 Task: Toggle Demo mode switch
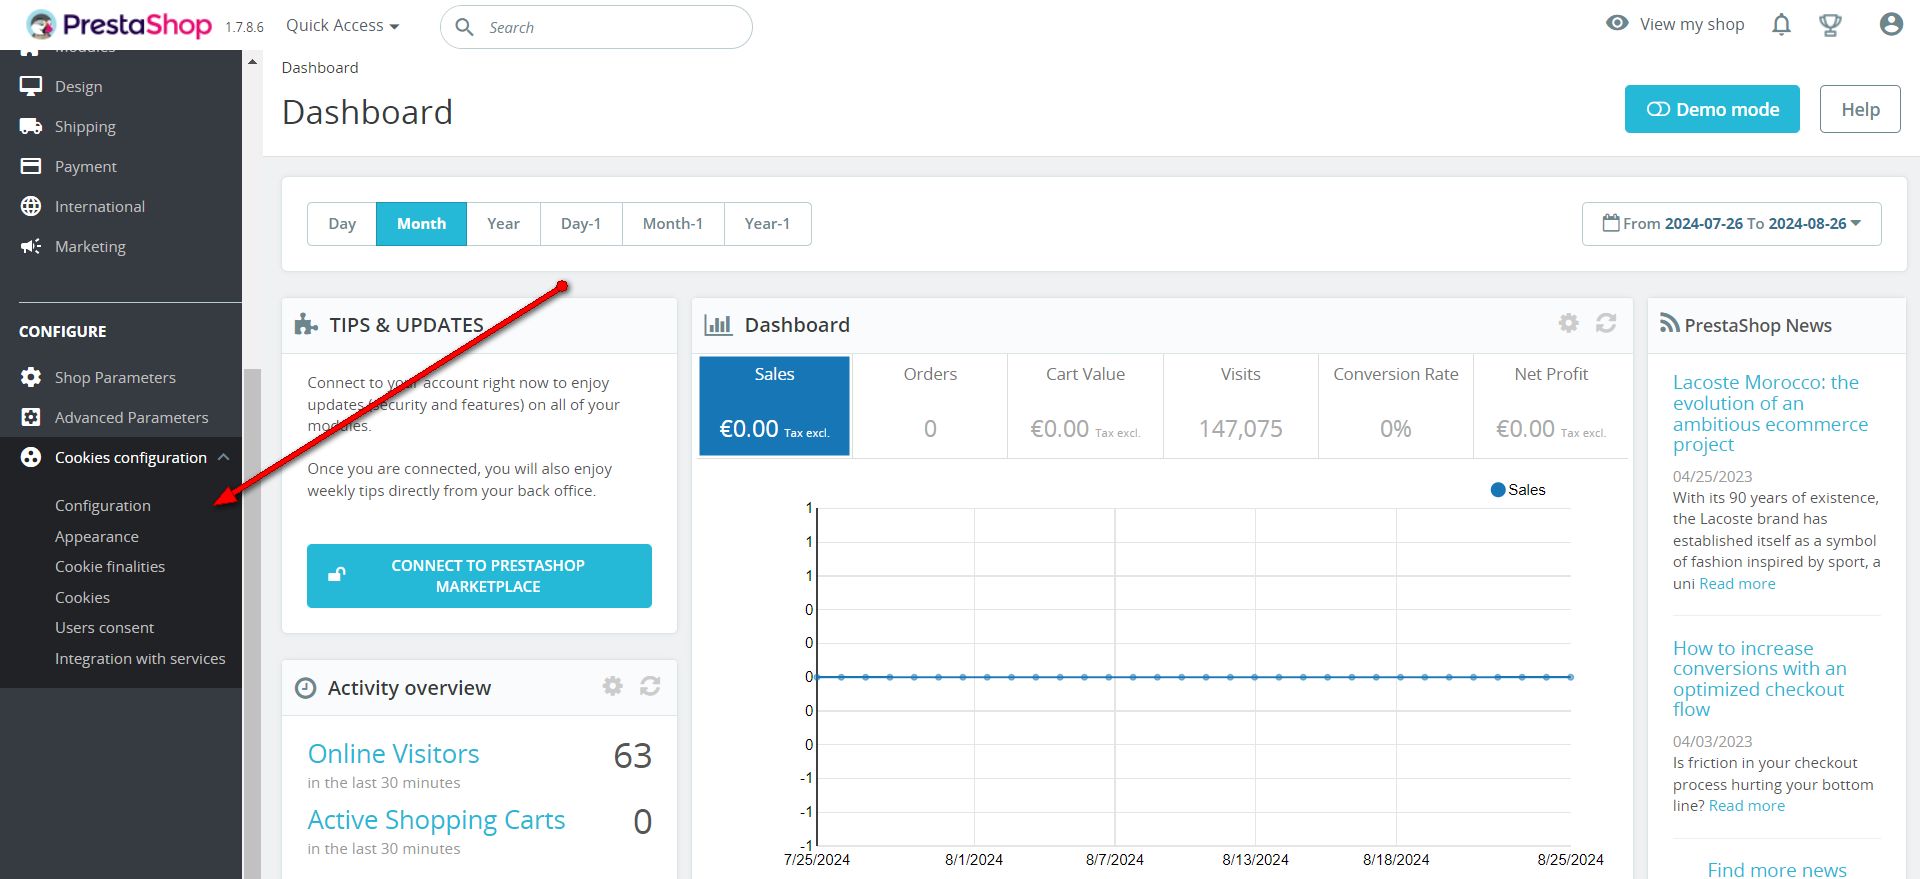pyautogui.click(x=1712, y=109)
